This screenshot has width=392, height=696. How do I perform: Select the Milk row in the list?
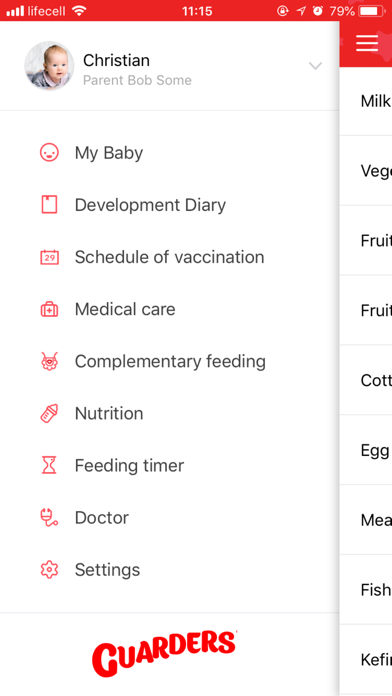pyautogui.click(x=366, y=101)
